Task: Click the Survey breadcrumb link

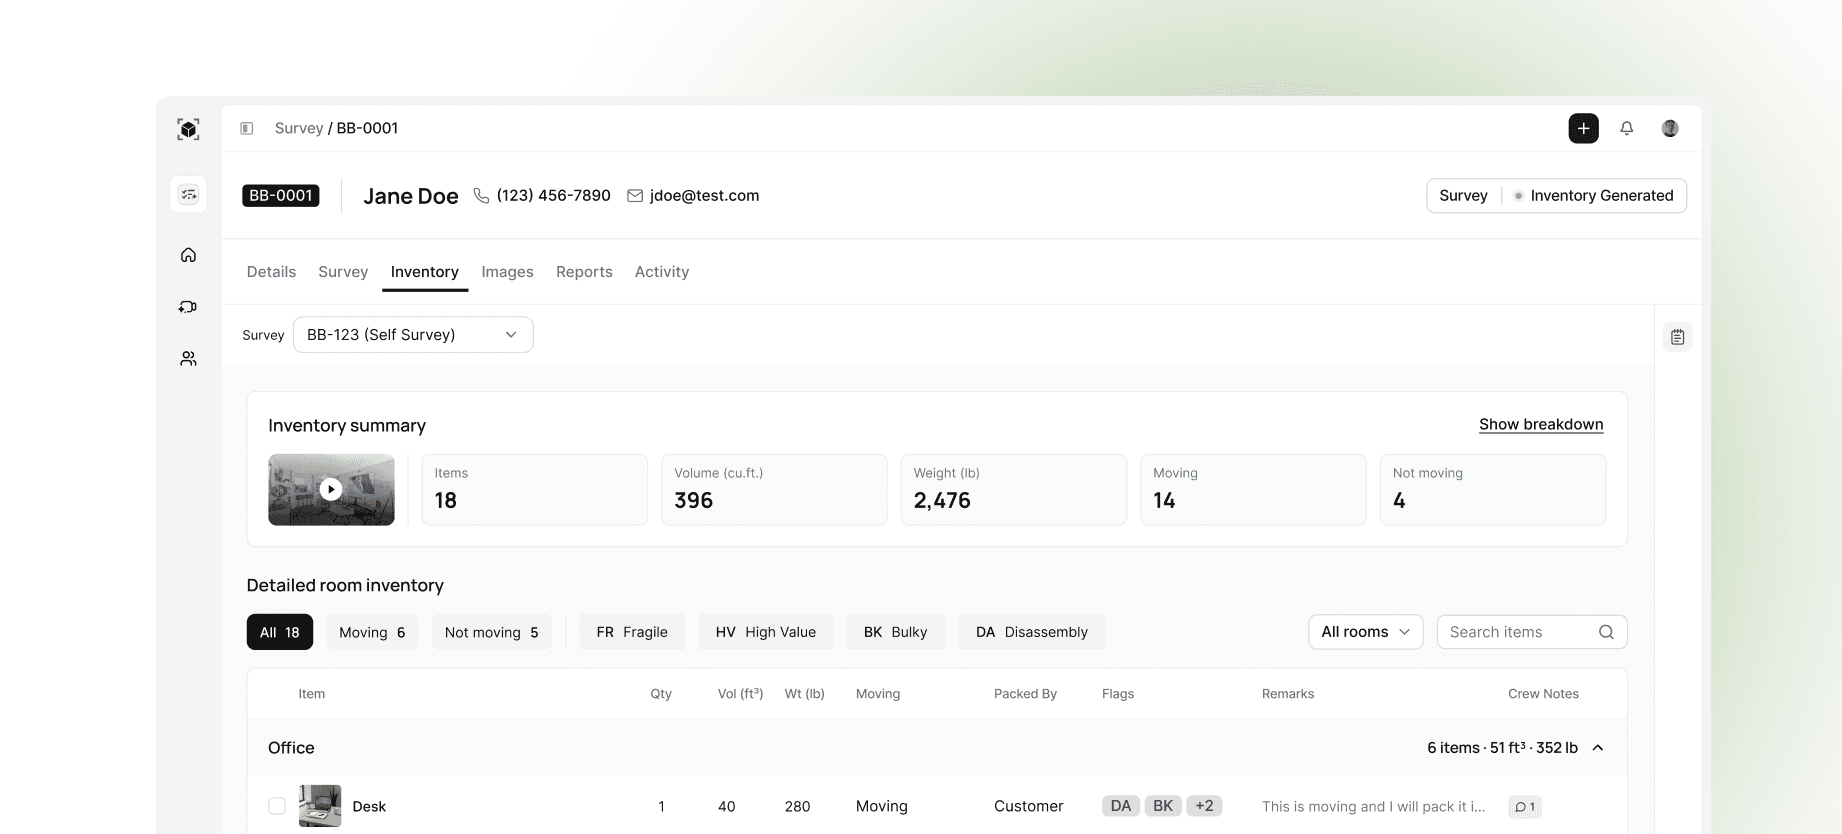Action: (x=299, y=128)
